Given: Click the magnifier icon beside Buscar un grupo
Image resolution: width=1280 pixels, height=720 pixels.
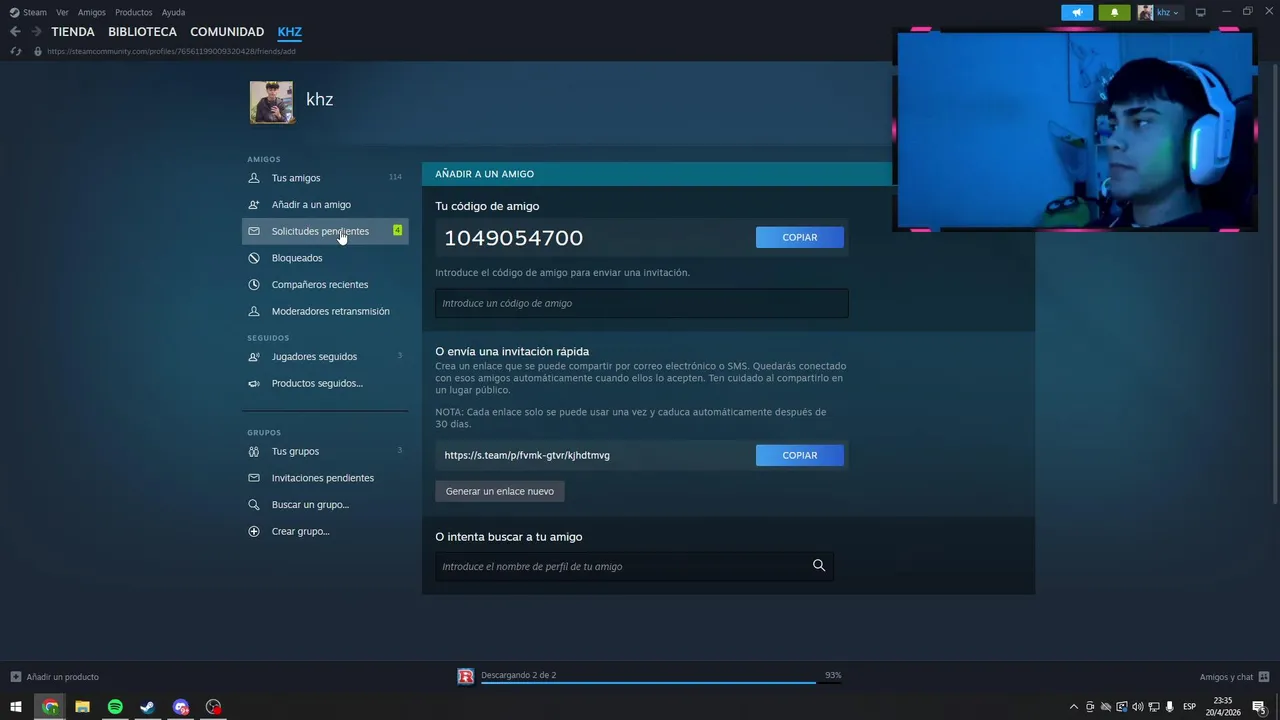Looking at the screenshot, I should 254,505.
